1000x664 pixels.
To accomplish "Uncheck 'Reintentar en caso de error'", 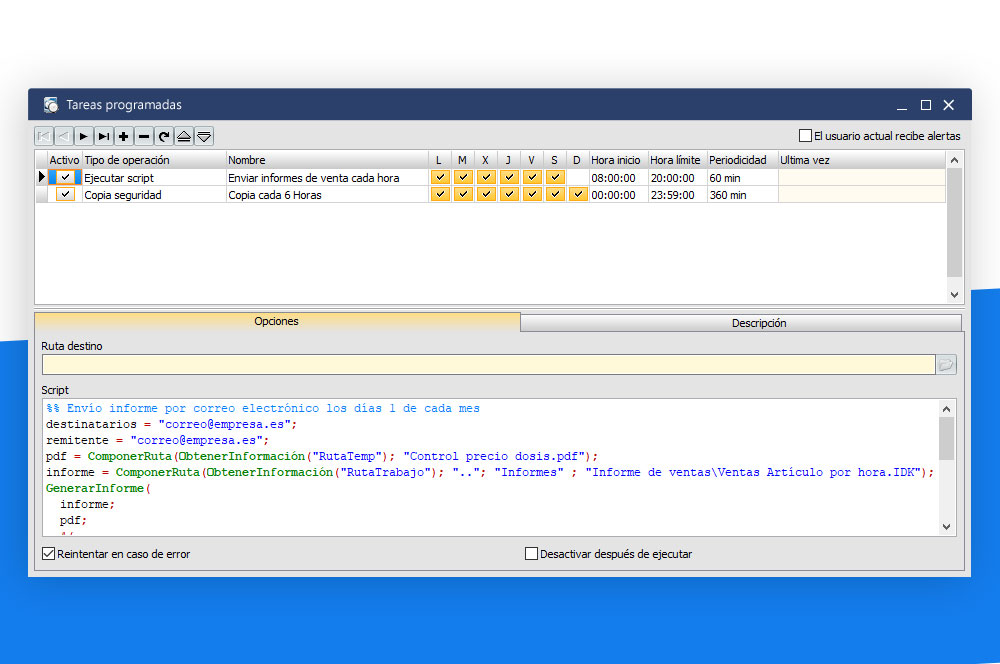I will pyautogui.click(x=49, y=554).
